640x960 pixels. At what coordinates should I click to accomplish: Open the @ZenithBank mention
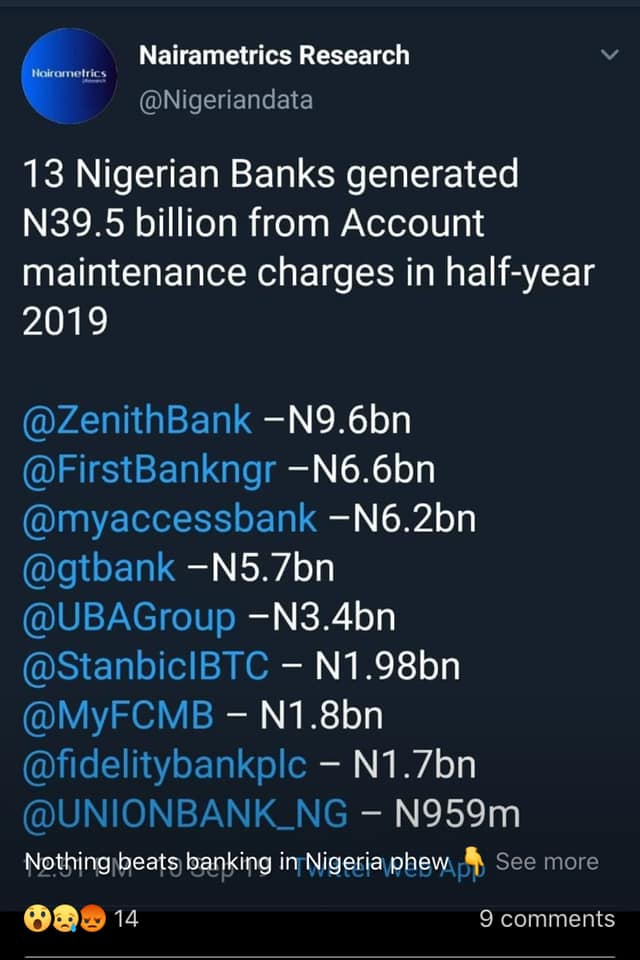[137, 421]
